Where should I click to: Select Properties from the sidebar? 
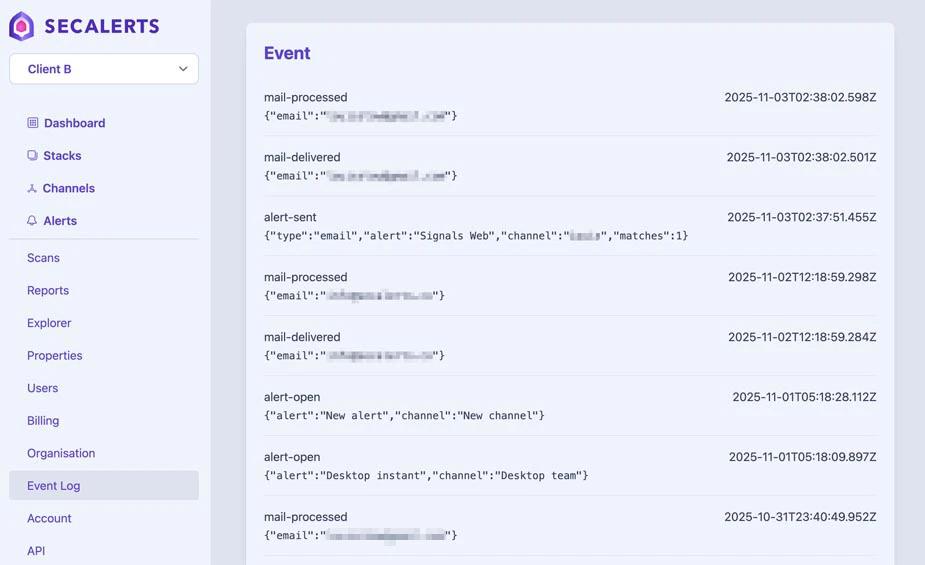55,355
